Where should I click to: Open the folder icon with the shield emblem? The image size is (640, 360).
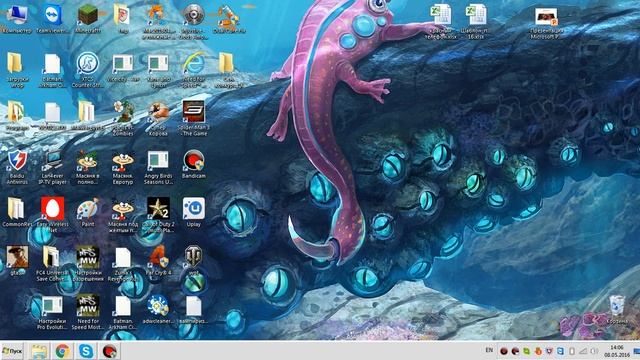123,19
